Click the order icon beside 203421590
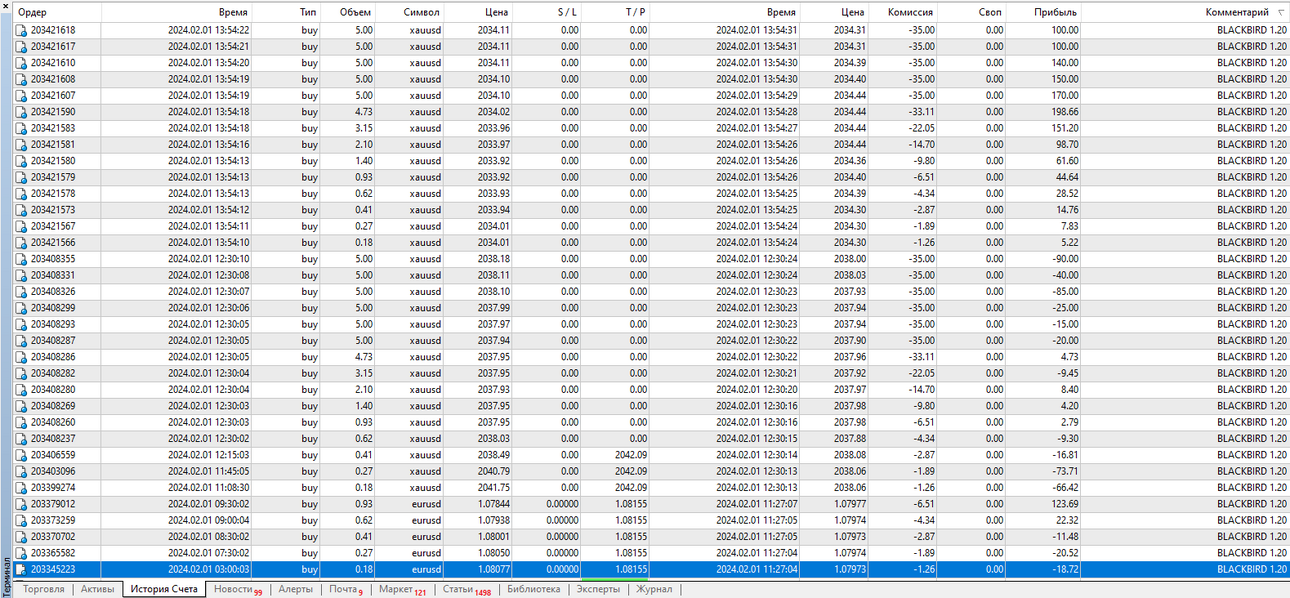The width and height of the screenshot is (1290, 598). tap(21, 111)
